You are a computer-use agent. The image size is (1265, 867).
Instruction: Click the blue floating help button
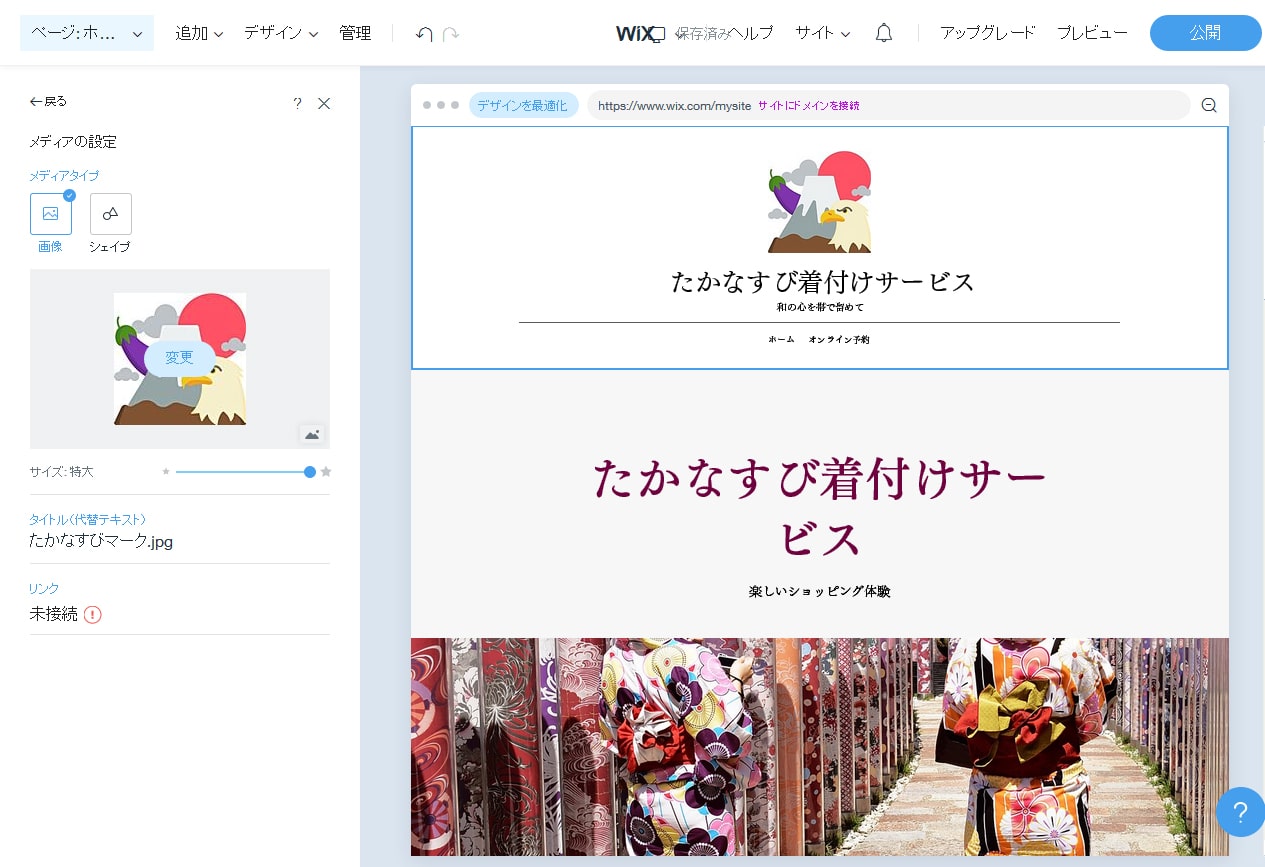click(x=1240, y=811)
